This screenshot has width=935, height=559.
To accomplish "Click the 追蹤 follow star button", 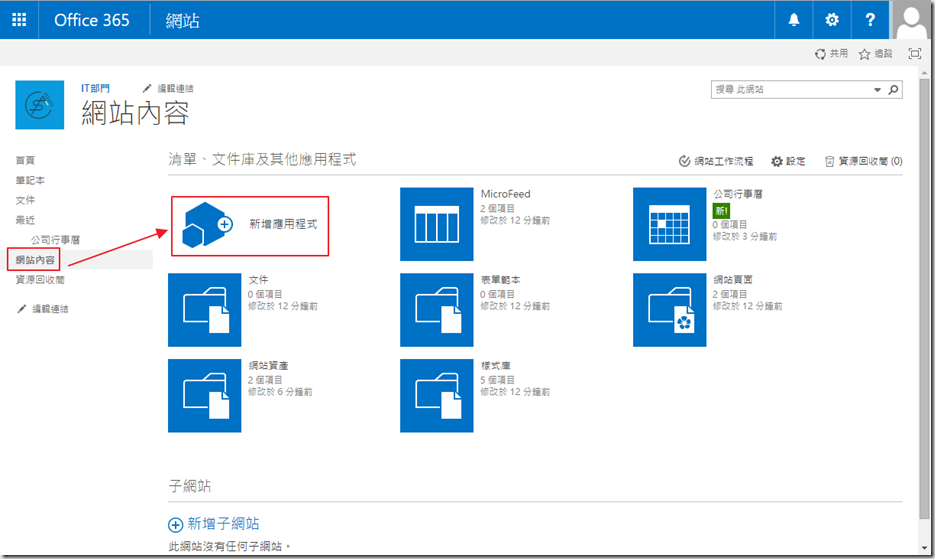I will (875, 54).
